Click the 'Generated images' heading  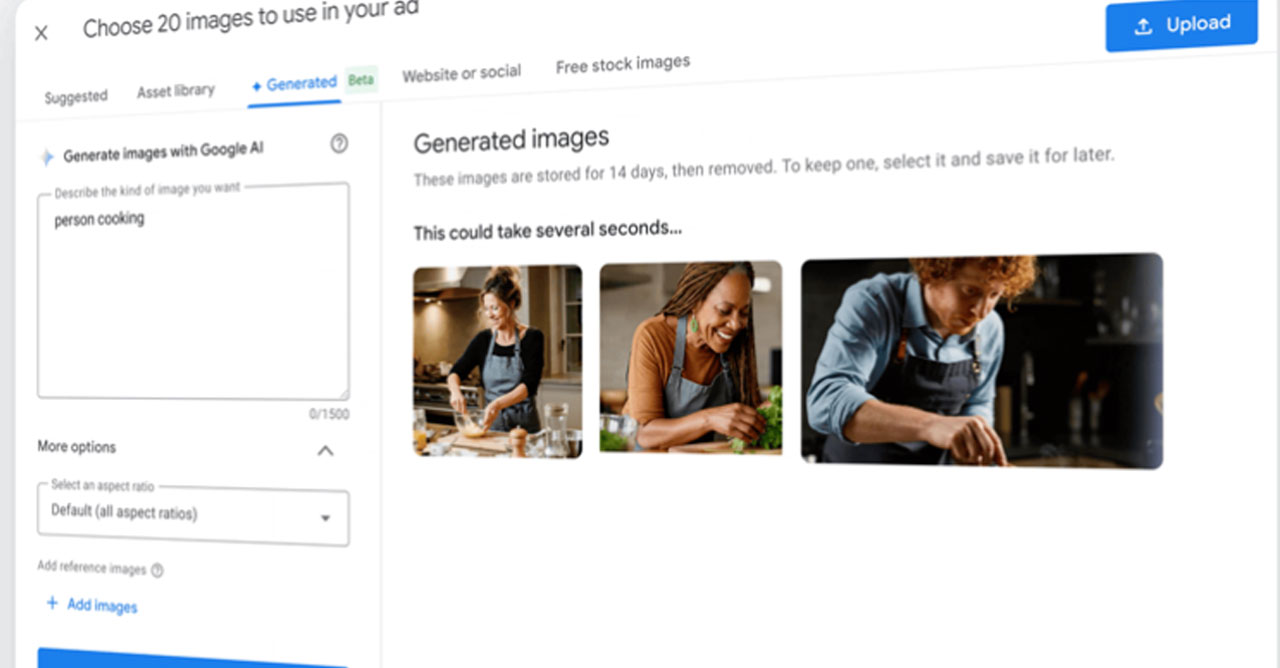[x=511, y=141]
